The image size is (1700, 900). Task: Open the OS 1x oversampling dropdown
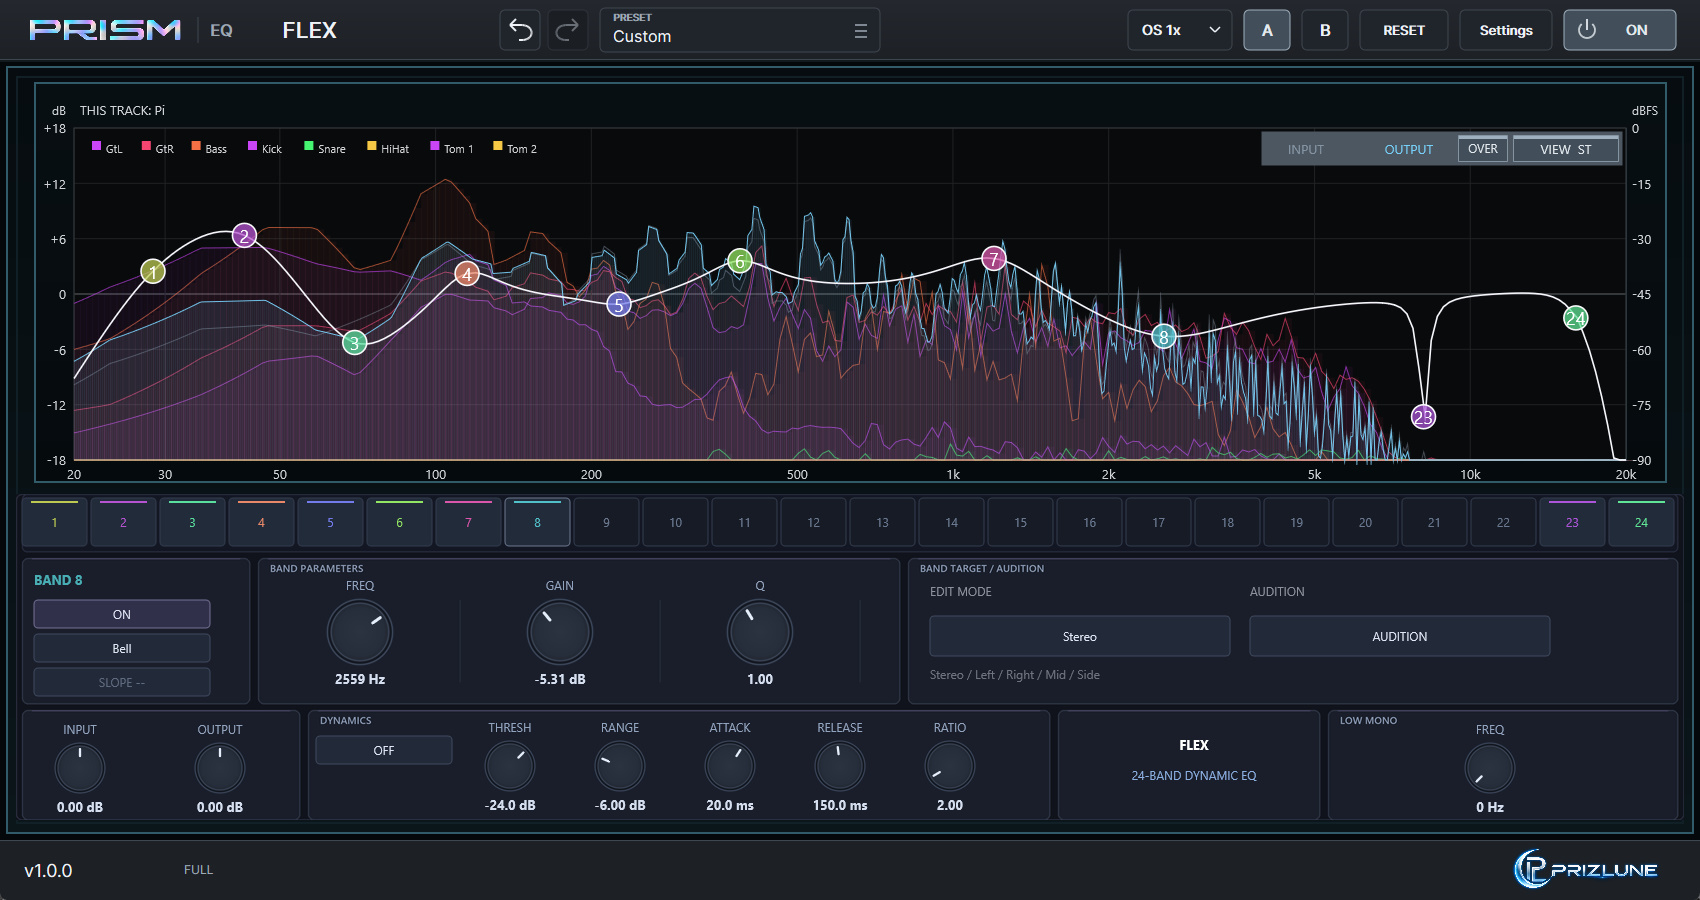[x=1181, y=30]
